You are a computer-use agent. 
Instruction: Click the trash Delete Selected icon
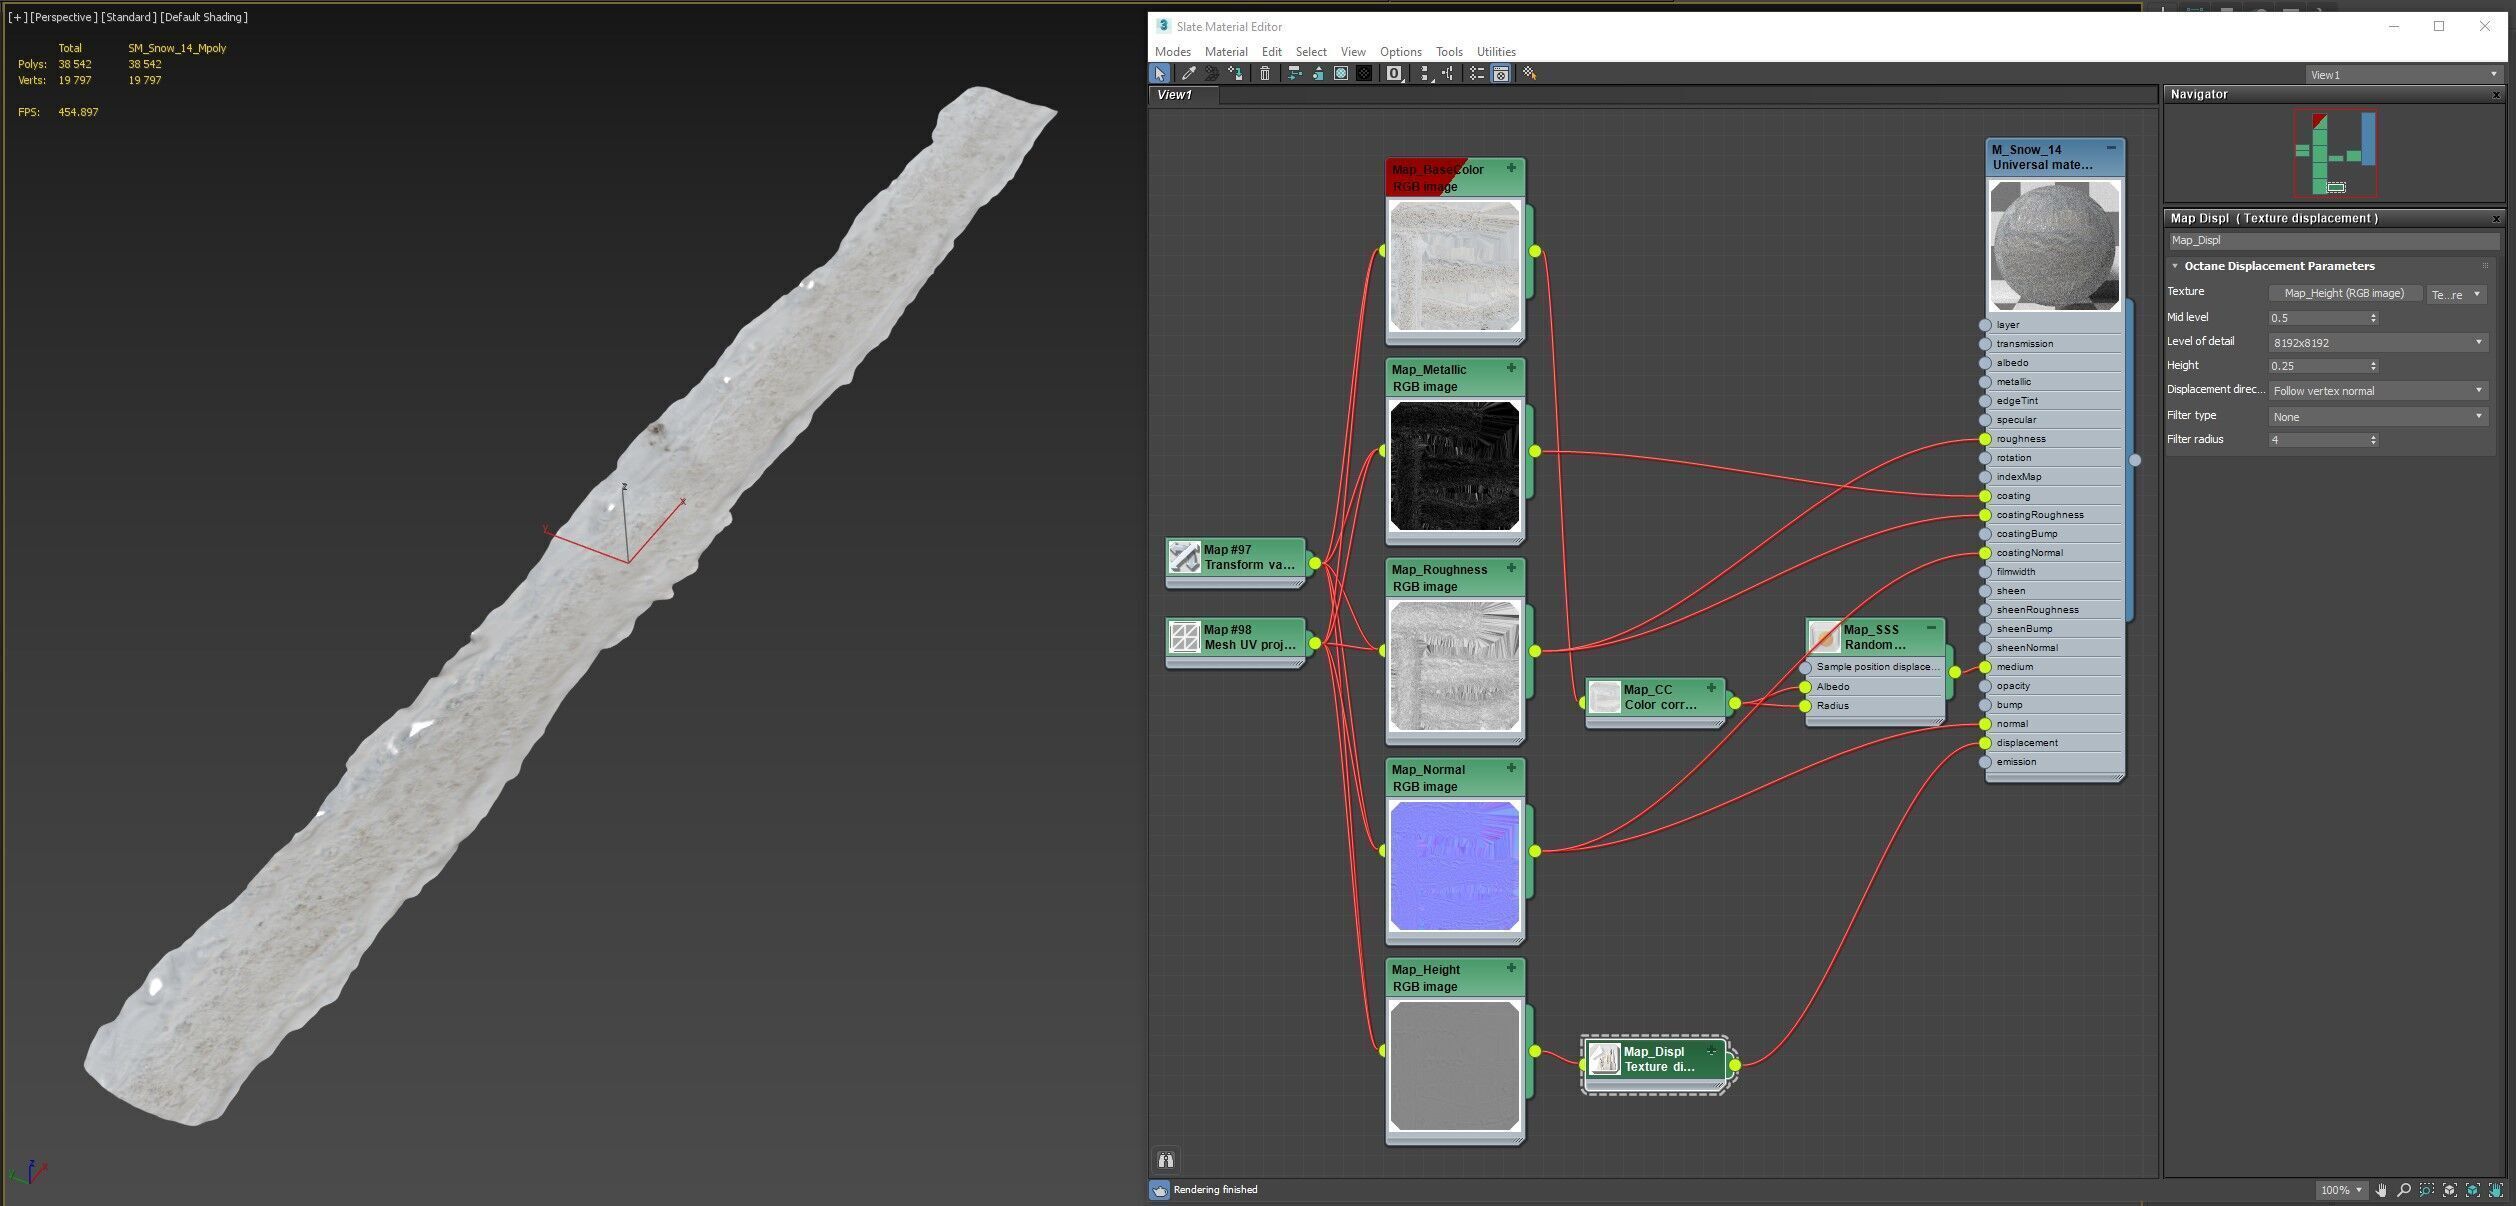click(1265, 73)
